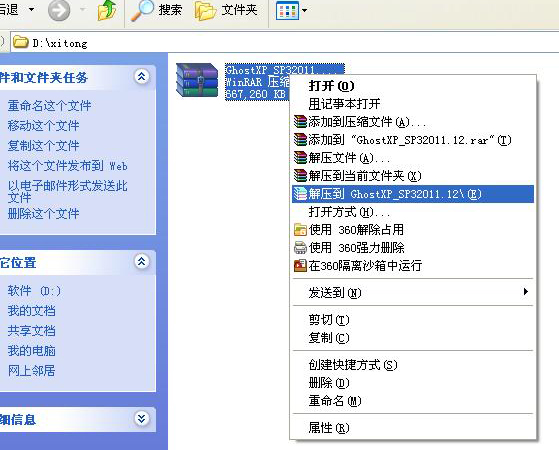This screenshot has height=450, width=559.
Task: Click the 发送到 submenu arrow
Action: (525, 292)
